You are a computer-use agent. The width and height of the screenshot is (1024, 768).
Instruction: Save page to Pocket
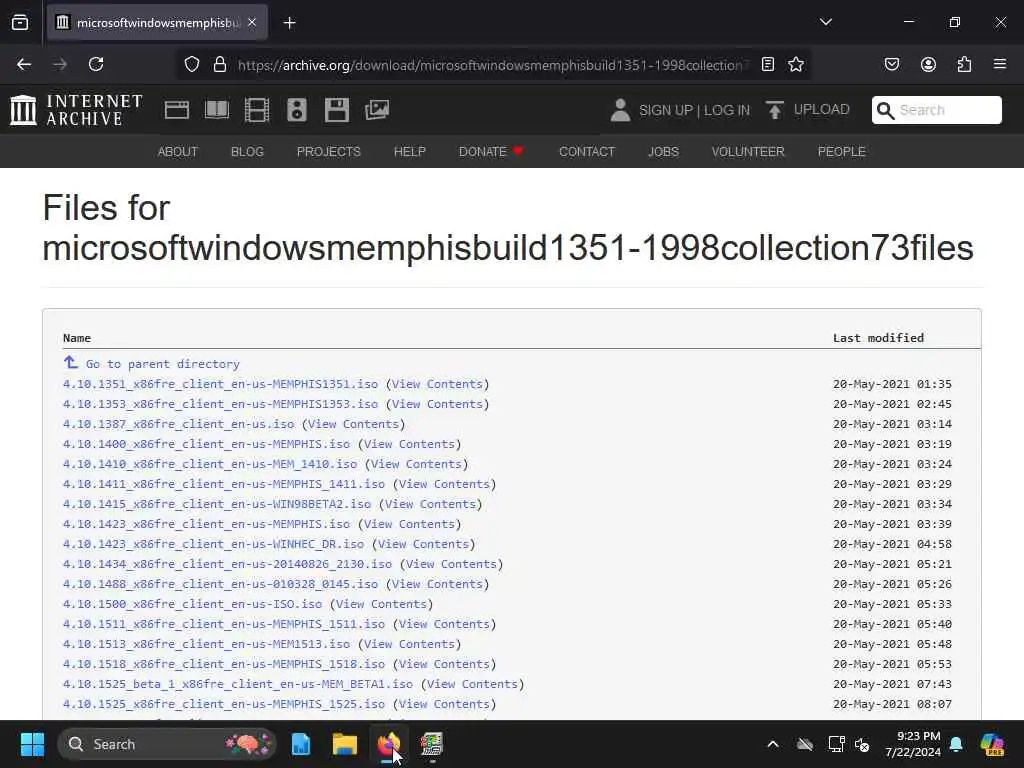point(892,64)
